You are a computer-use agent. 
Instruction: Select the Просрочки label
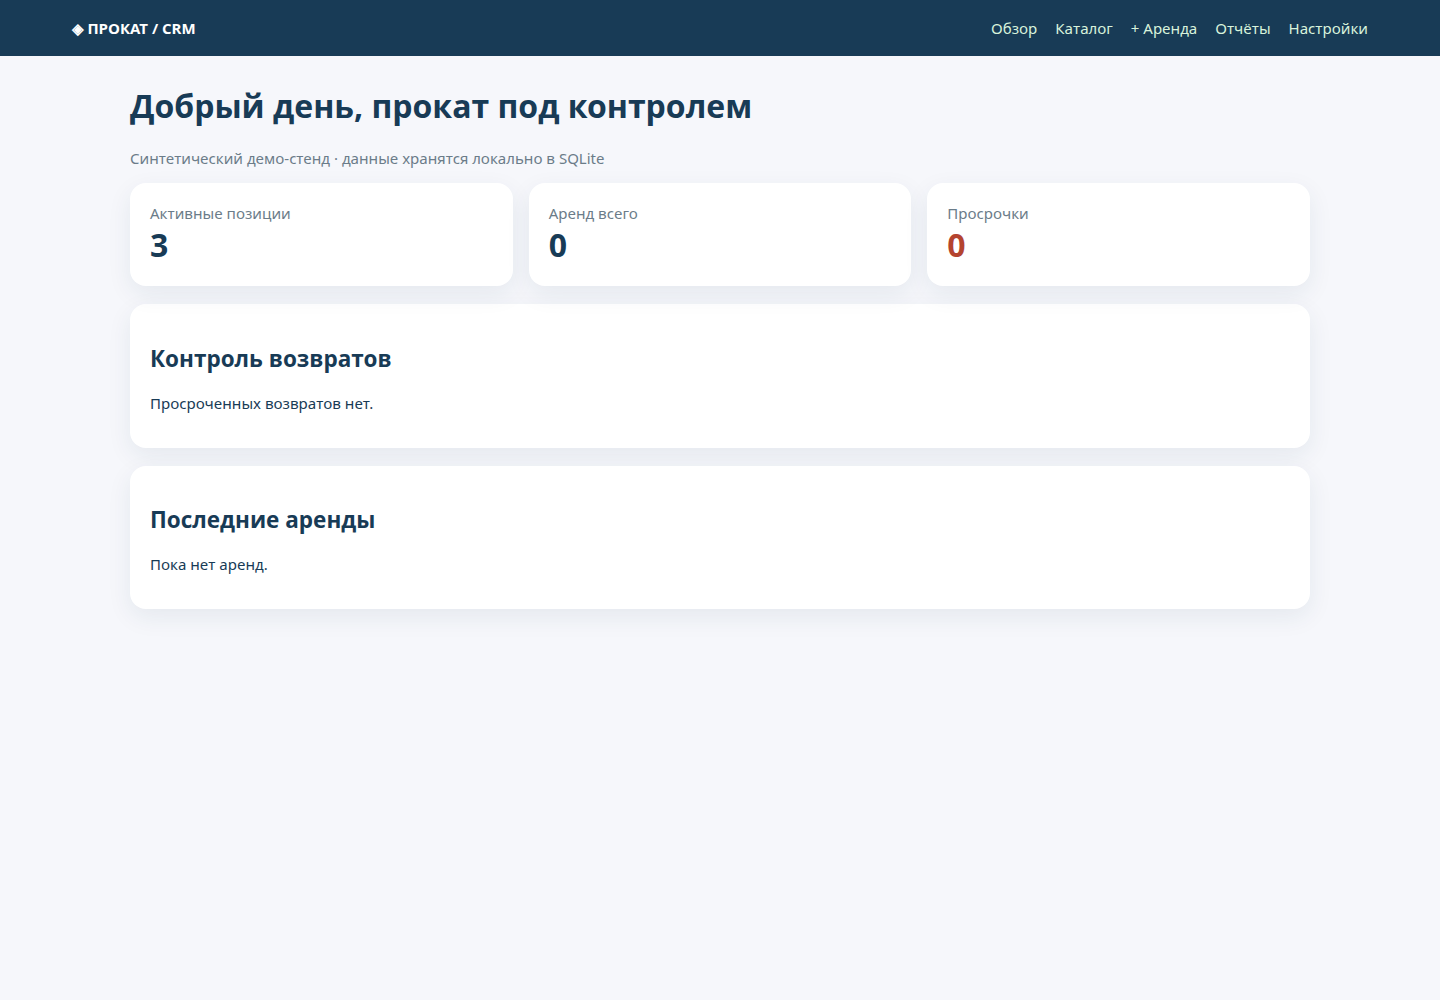click(x=988, y=214)
